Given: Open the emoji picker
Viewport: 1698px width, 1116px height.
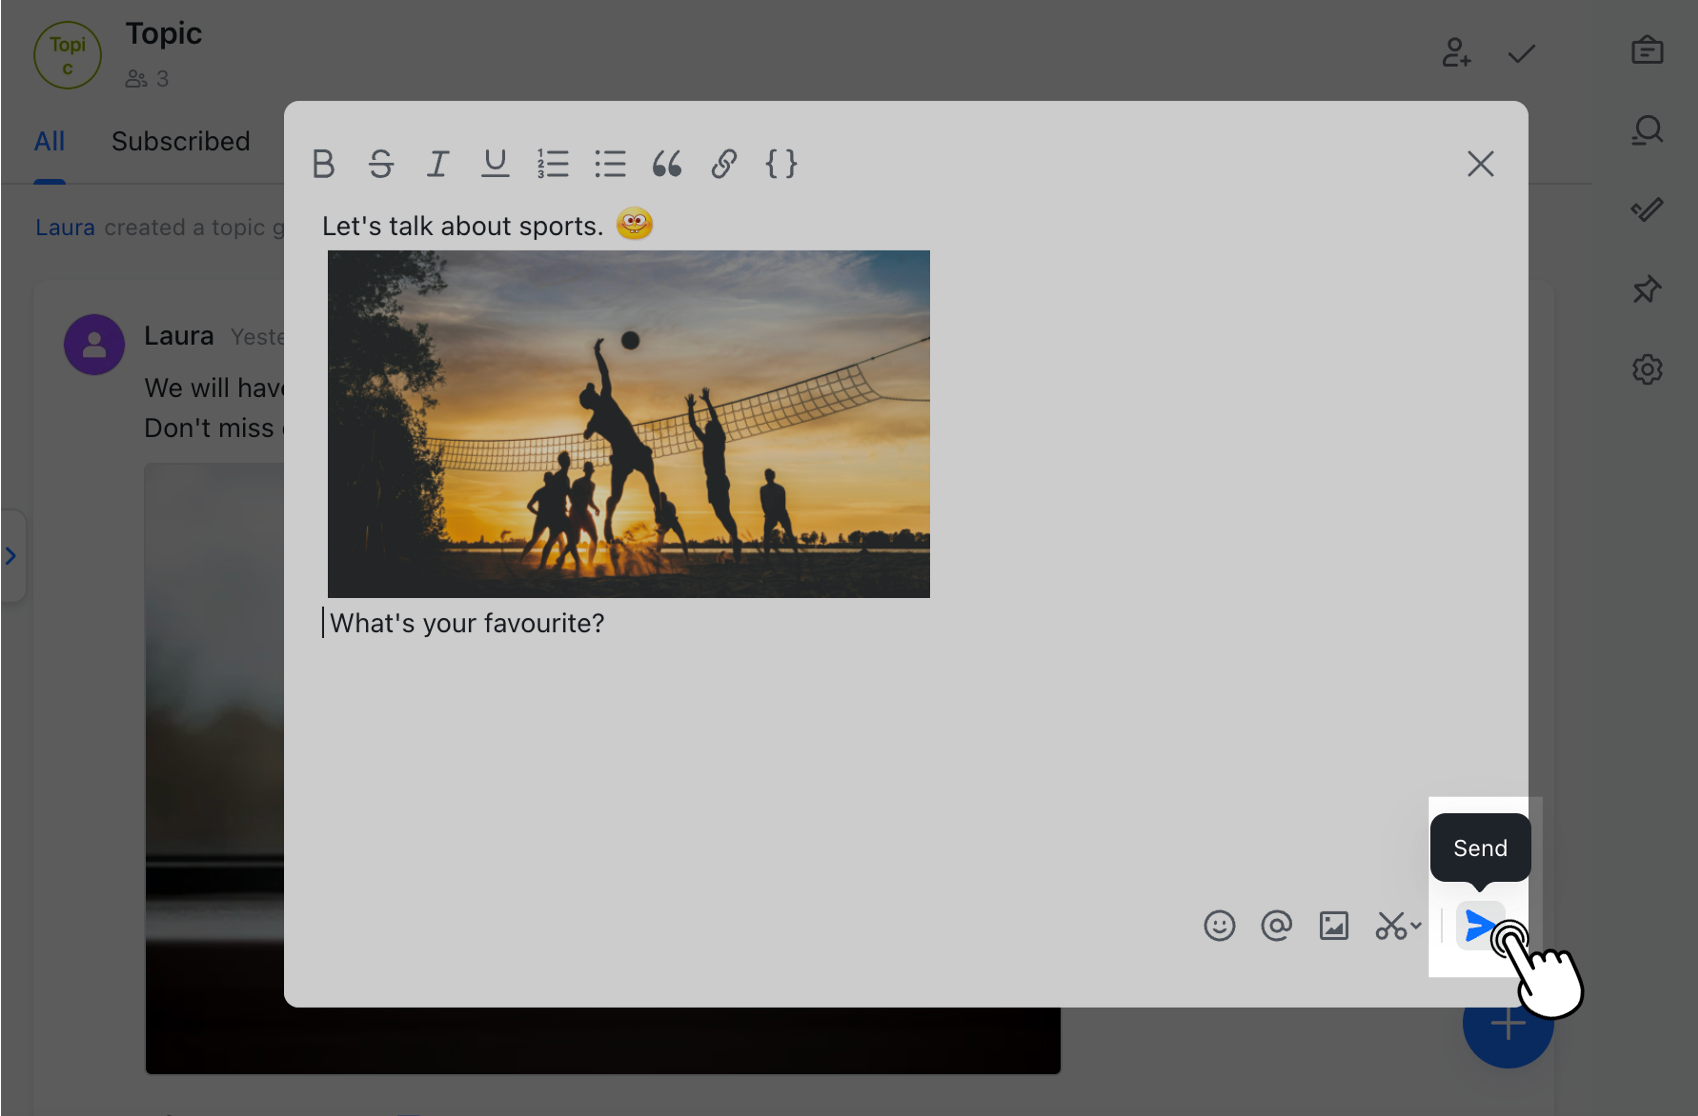Looking at the screenshot, I should [x=1219, y=926].
